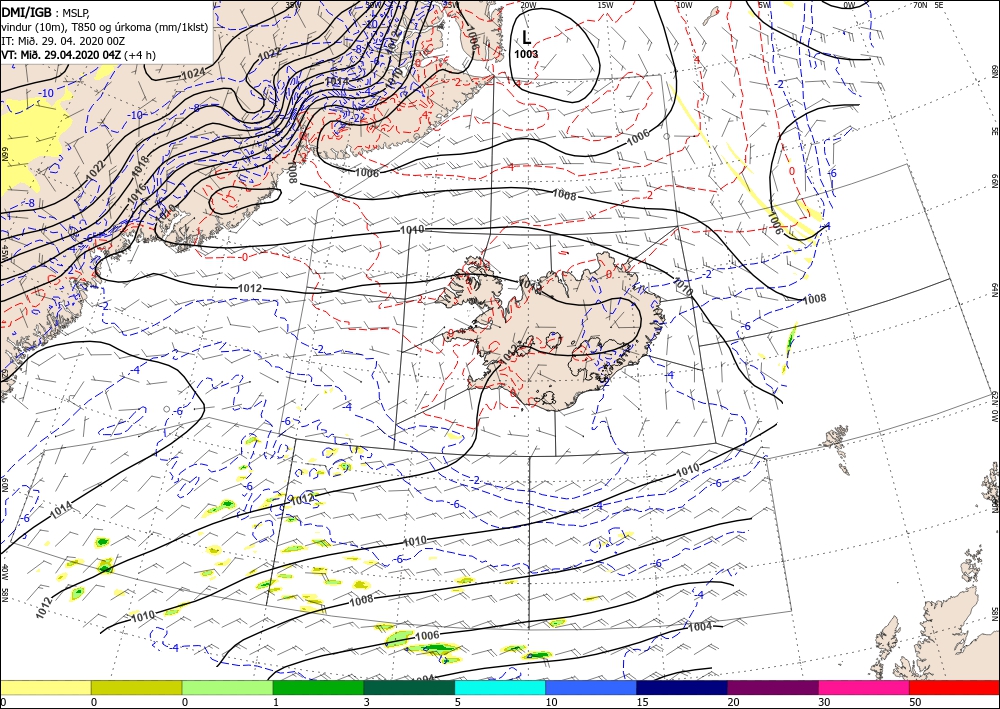Click the Faroe Islands on the map
The width and height of the screenshot is (1000, 709).
837,448
